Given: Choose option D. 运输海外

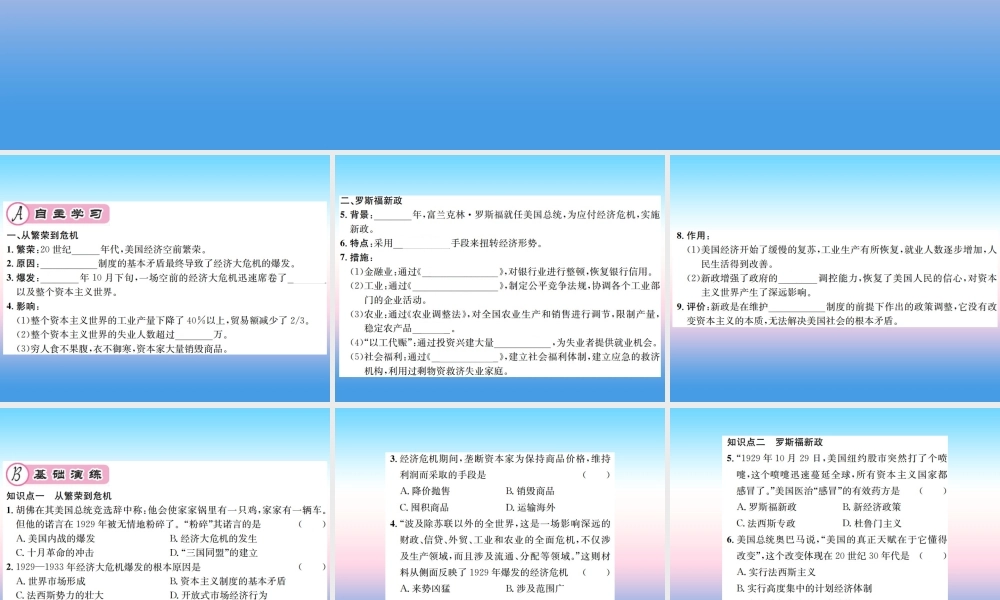Looking at the screenshot, I should 530,508.
